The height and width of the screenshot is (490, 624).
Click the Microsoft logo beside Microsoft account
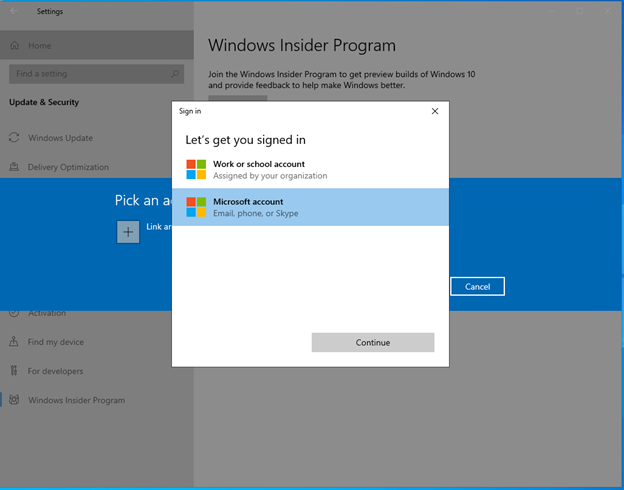point(196,207)
